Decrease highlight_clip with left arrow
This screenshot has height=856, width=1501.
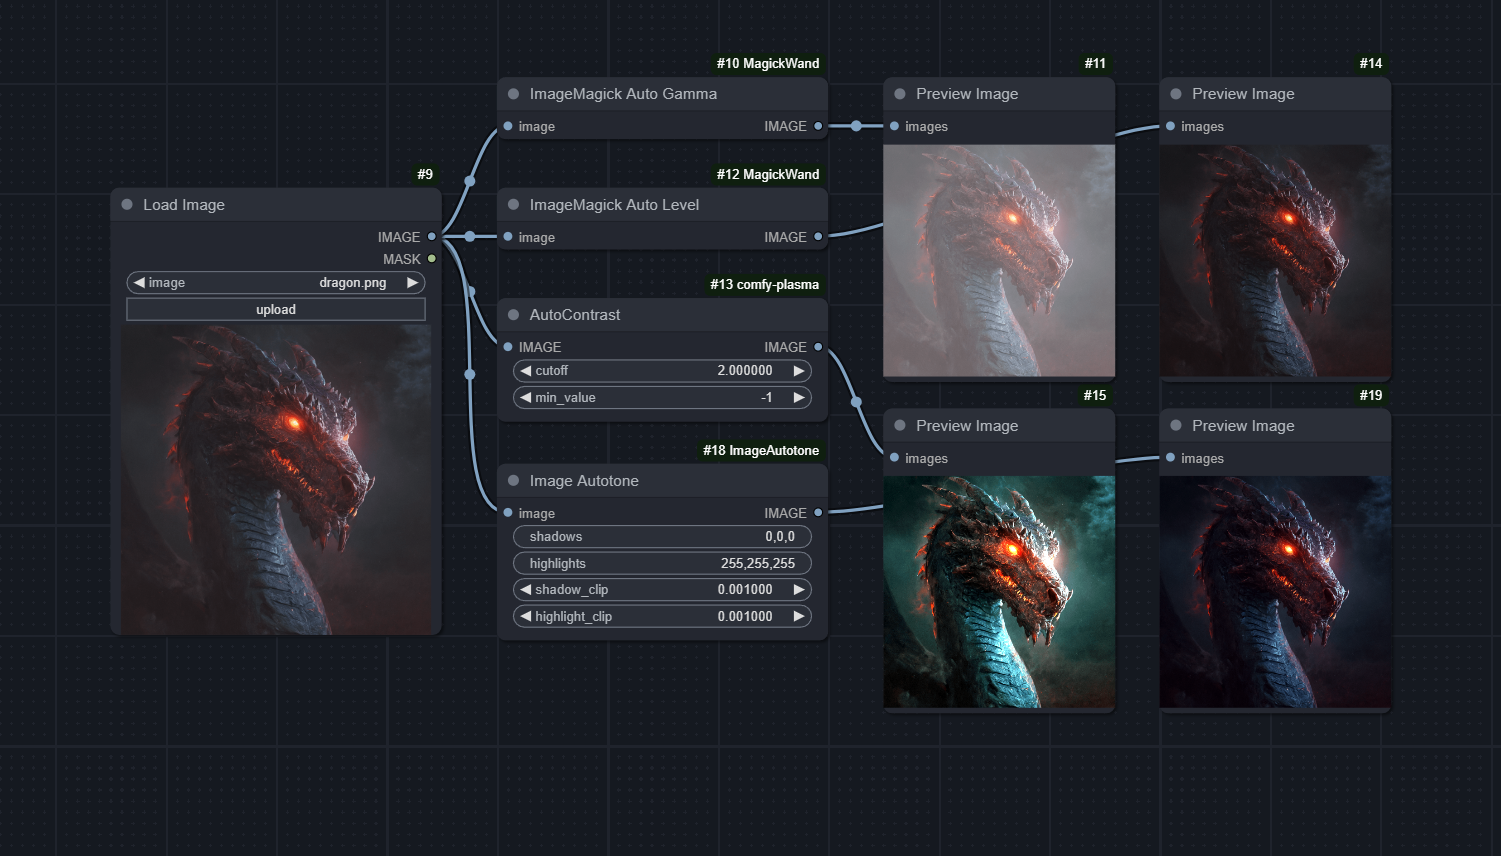coord(526,617)
